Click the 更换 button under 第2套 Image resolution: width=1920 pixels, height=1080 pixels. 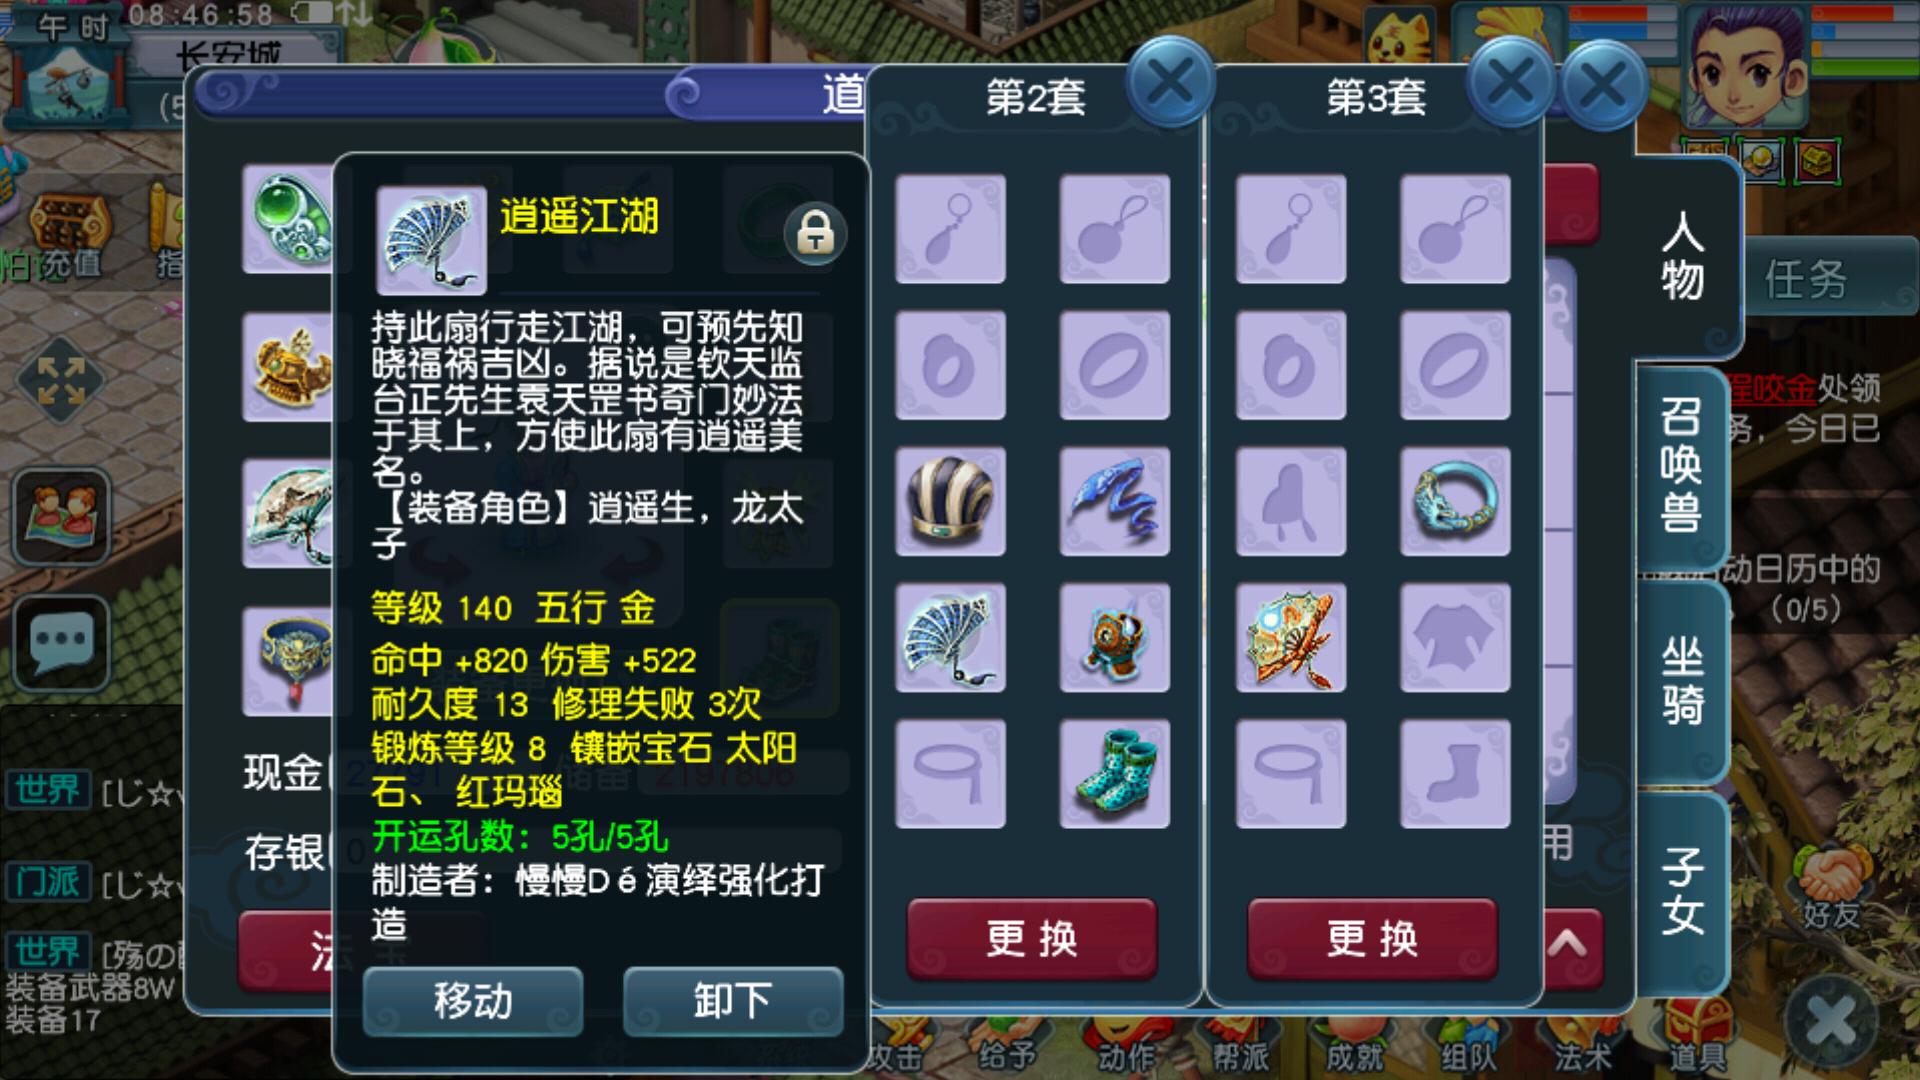[x=1032, y=938]
